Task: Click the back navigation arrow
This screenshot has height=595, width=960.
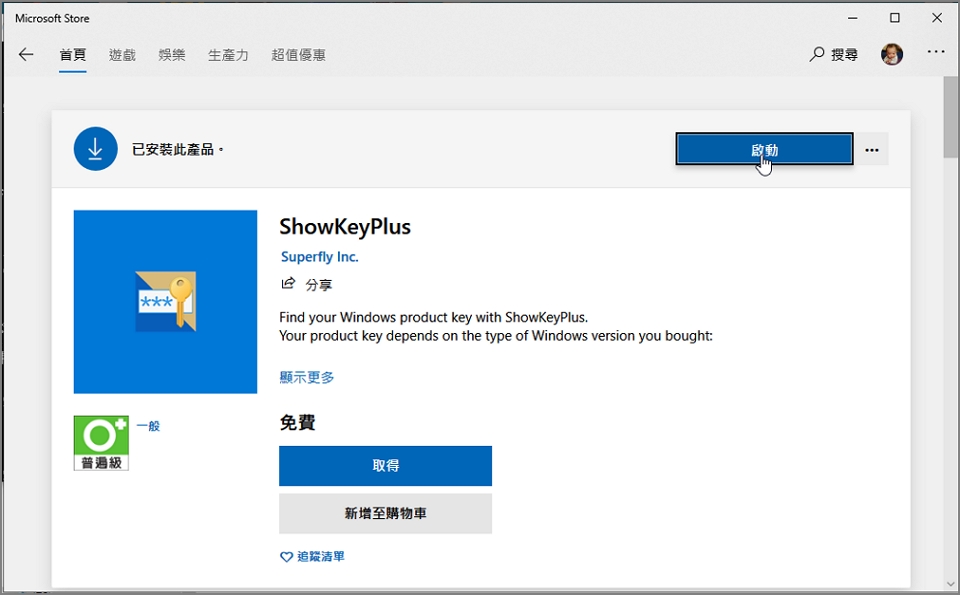Action: [x=26, y=55]
